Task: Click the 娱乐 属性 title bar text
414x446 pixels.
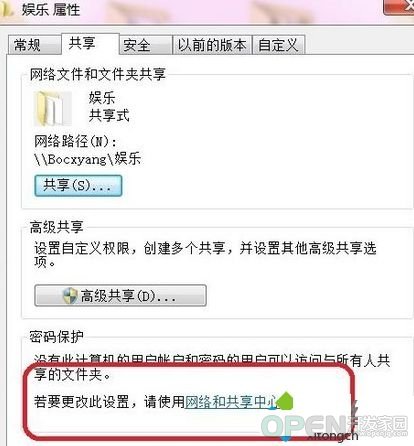Action: coord(51,9)
